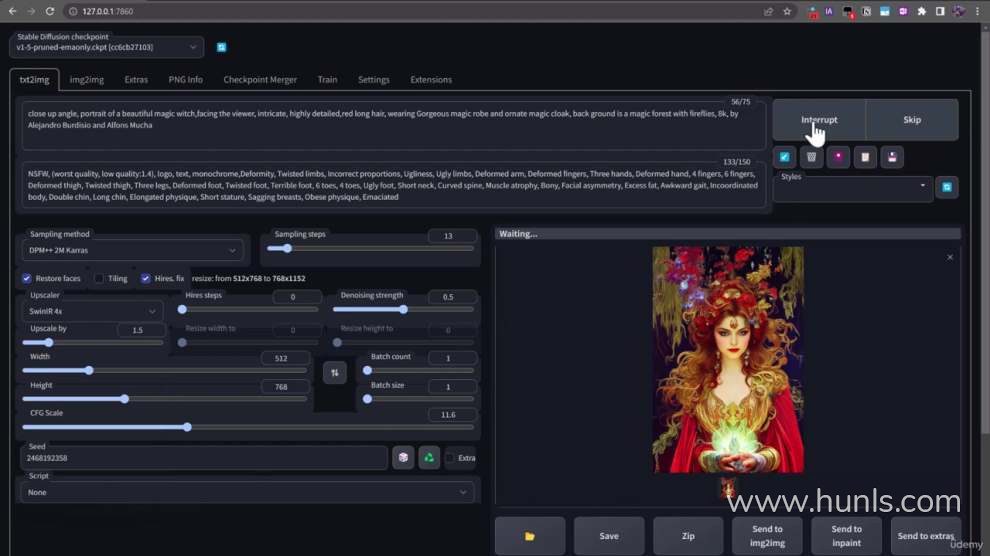The width and height of the screenshot is (990, 556).
Task: Click the blue arrow icon under Interrupt
Action: (x=784, y=157)
